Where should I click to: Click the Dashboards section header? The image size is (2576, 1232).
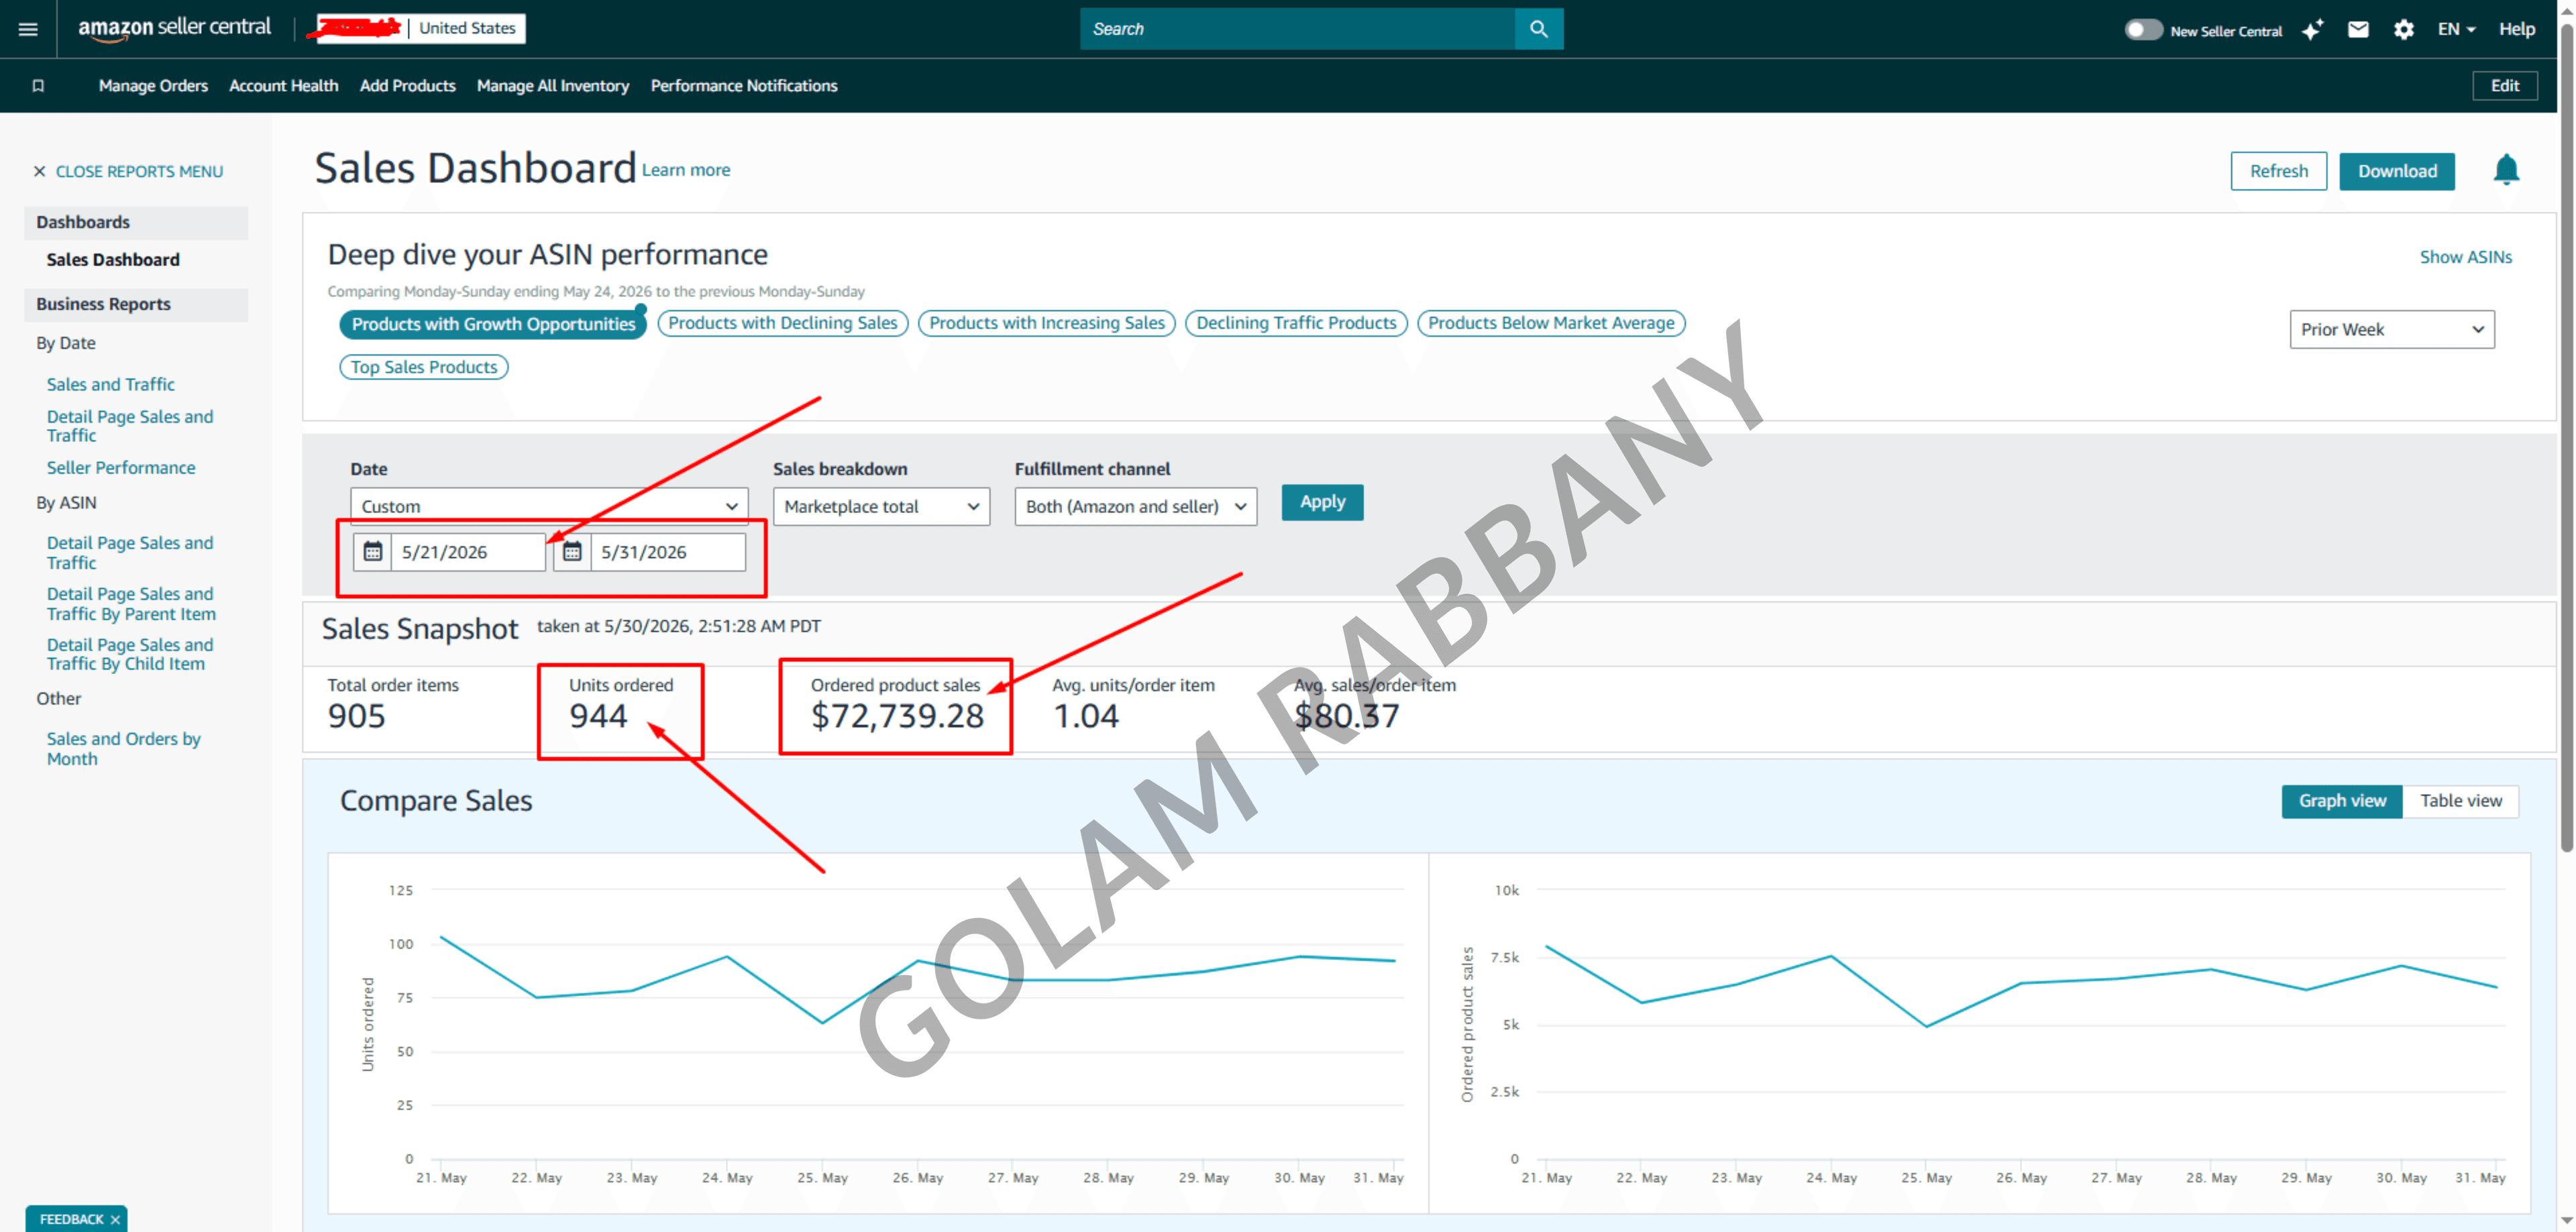click(x=136, y=223)
